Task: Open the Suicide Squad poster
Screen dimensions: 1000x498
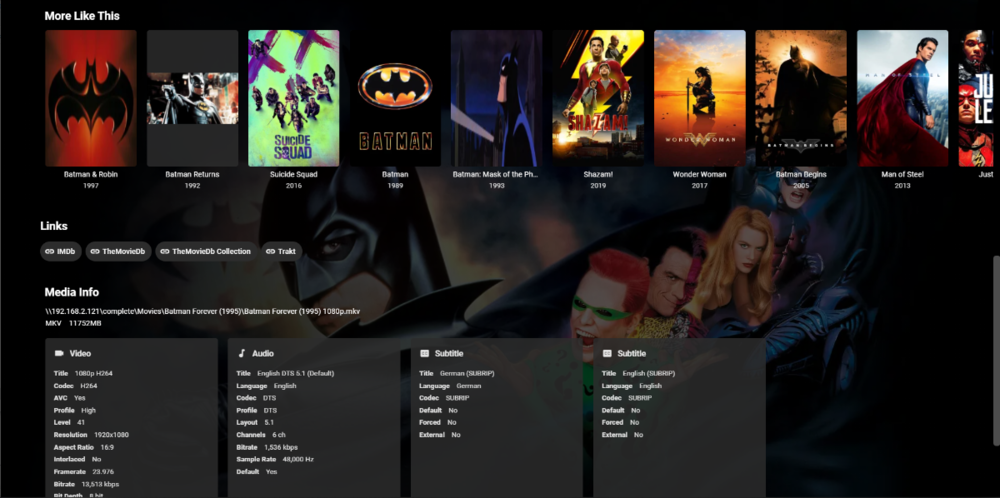Action: pos(293,98)
